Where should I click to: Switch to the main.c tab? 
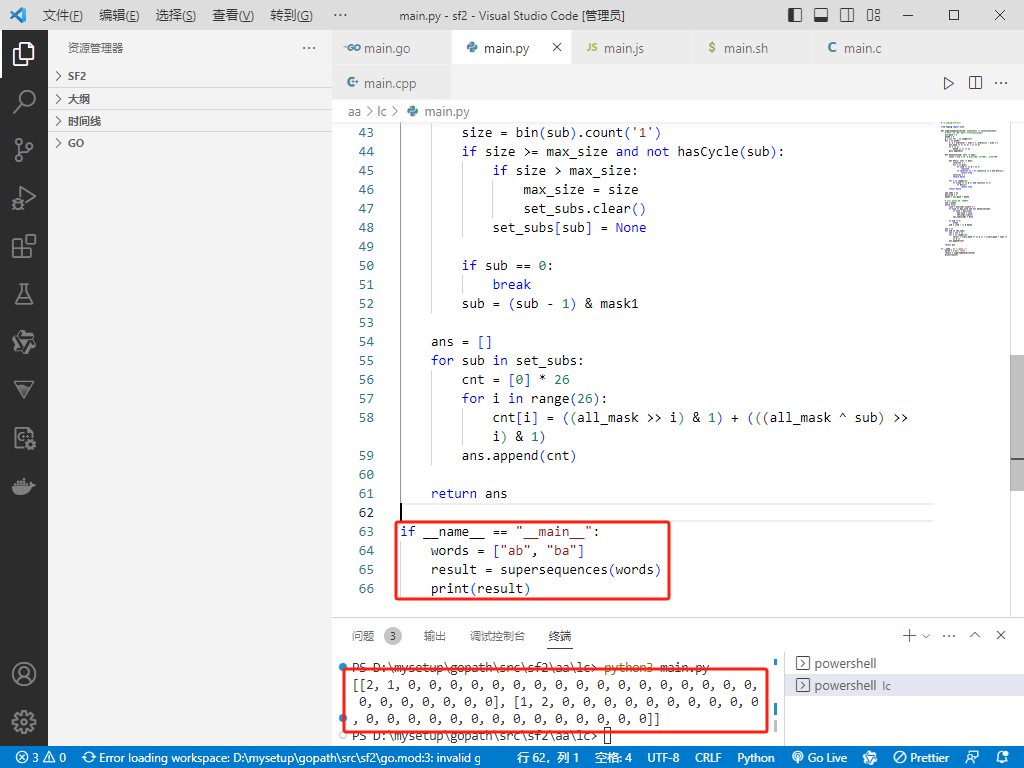coord(871,48)
